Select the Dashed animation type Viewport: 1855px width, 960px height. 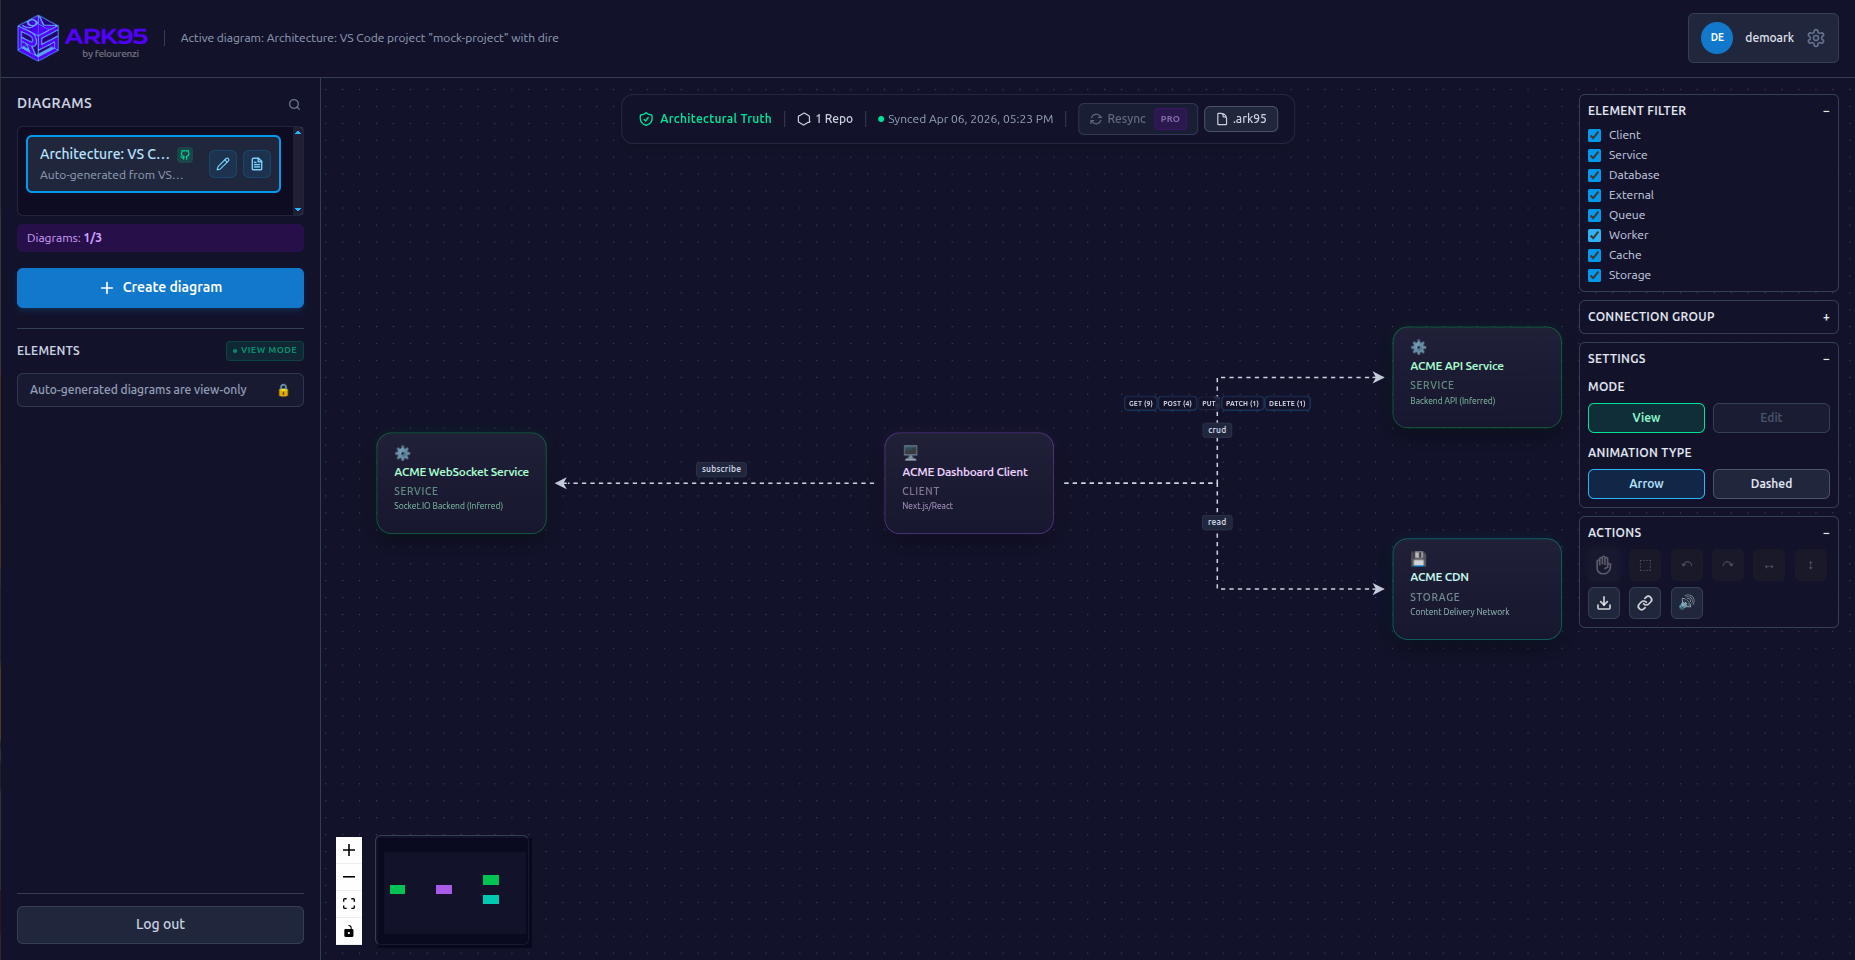pyautogui.click(x=1771, y=484)
